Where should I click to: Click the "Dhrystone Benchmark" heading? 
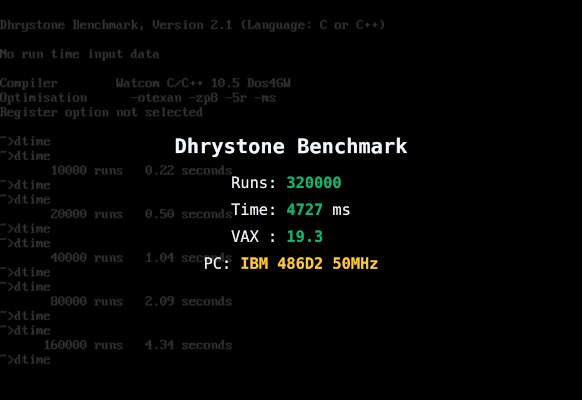(291, 147)
